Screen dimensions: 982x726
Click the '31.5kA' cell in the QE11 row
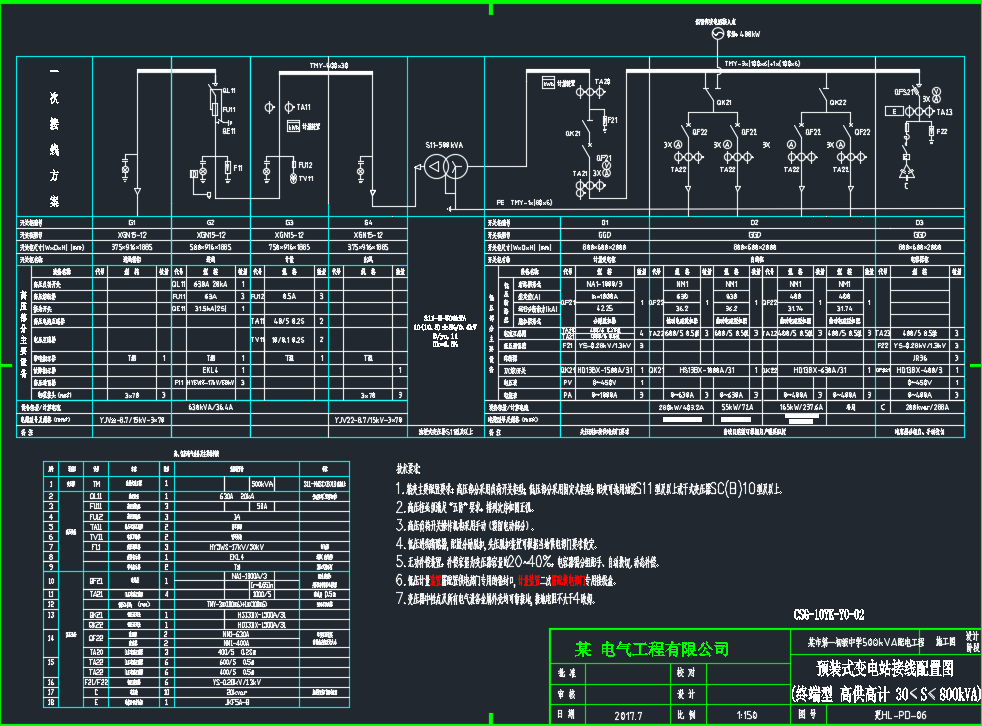(x=210, y=309)
